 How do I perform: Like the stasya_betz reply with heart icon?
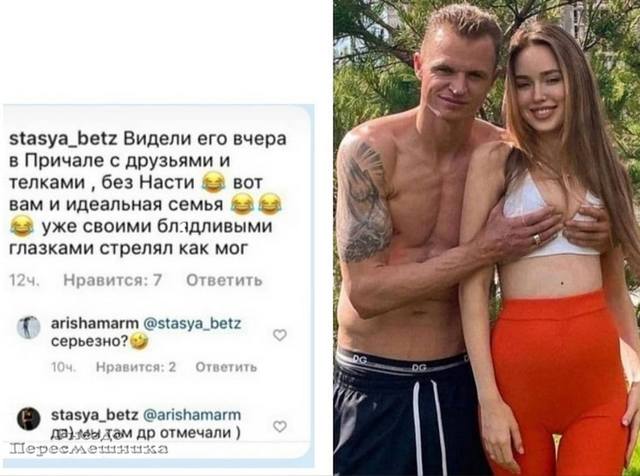[280, 427]
